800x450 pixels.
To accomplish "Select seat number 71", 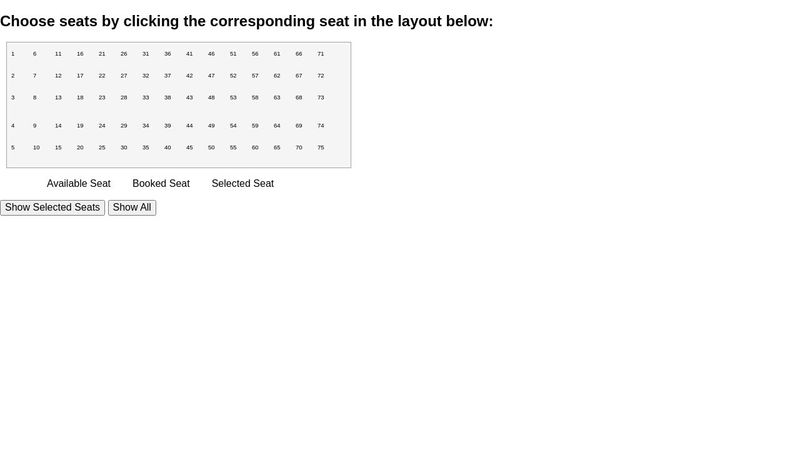I will click(321, 54).
